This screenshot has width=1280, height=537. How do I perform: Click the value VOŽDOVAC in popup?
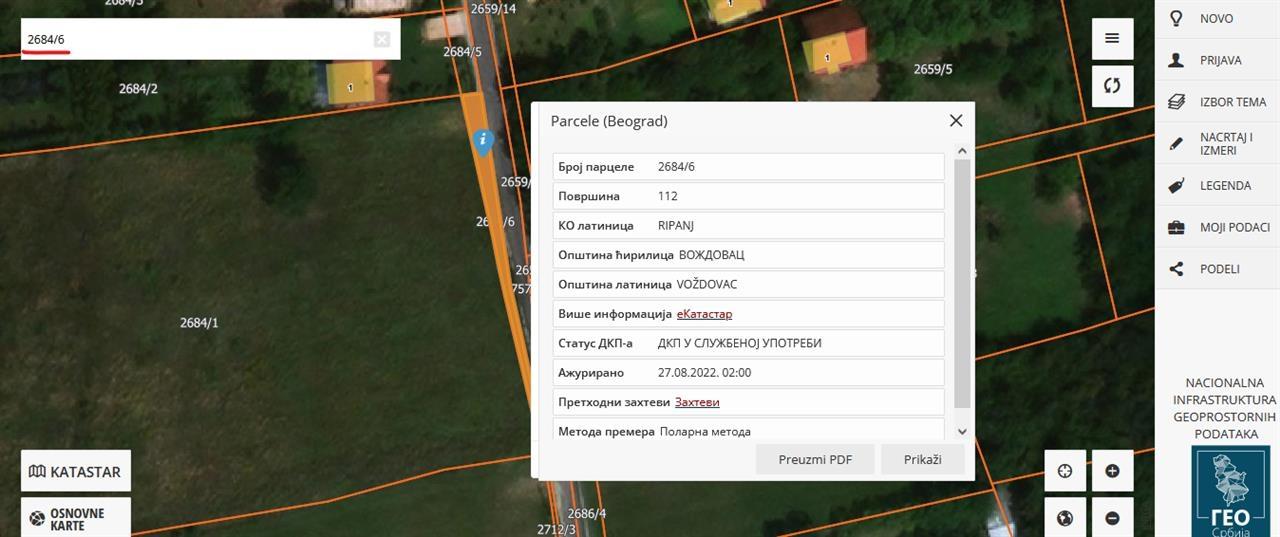point(707,284)
